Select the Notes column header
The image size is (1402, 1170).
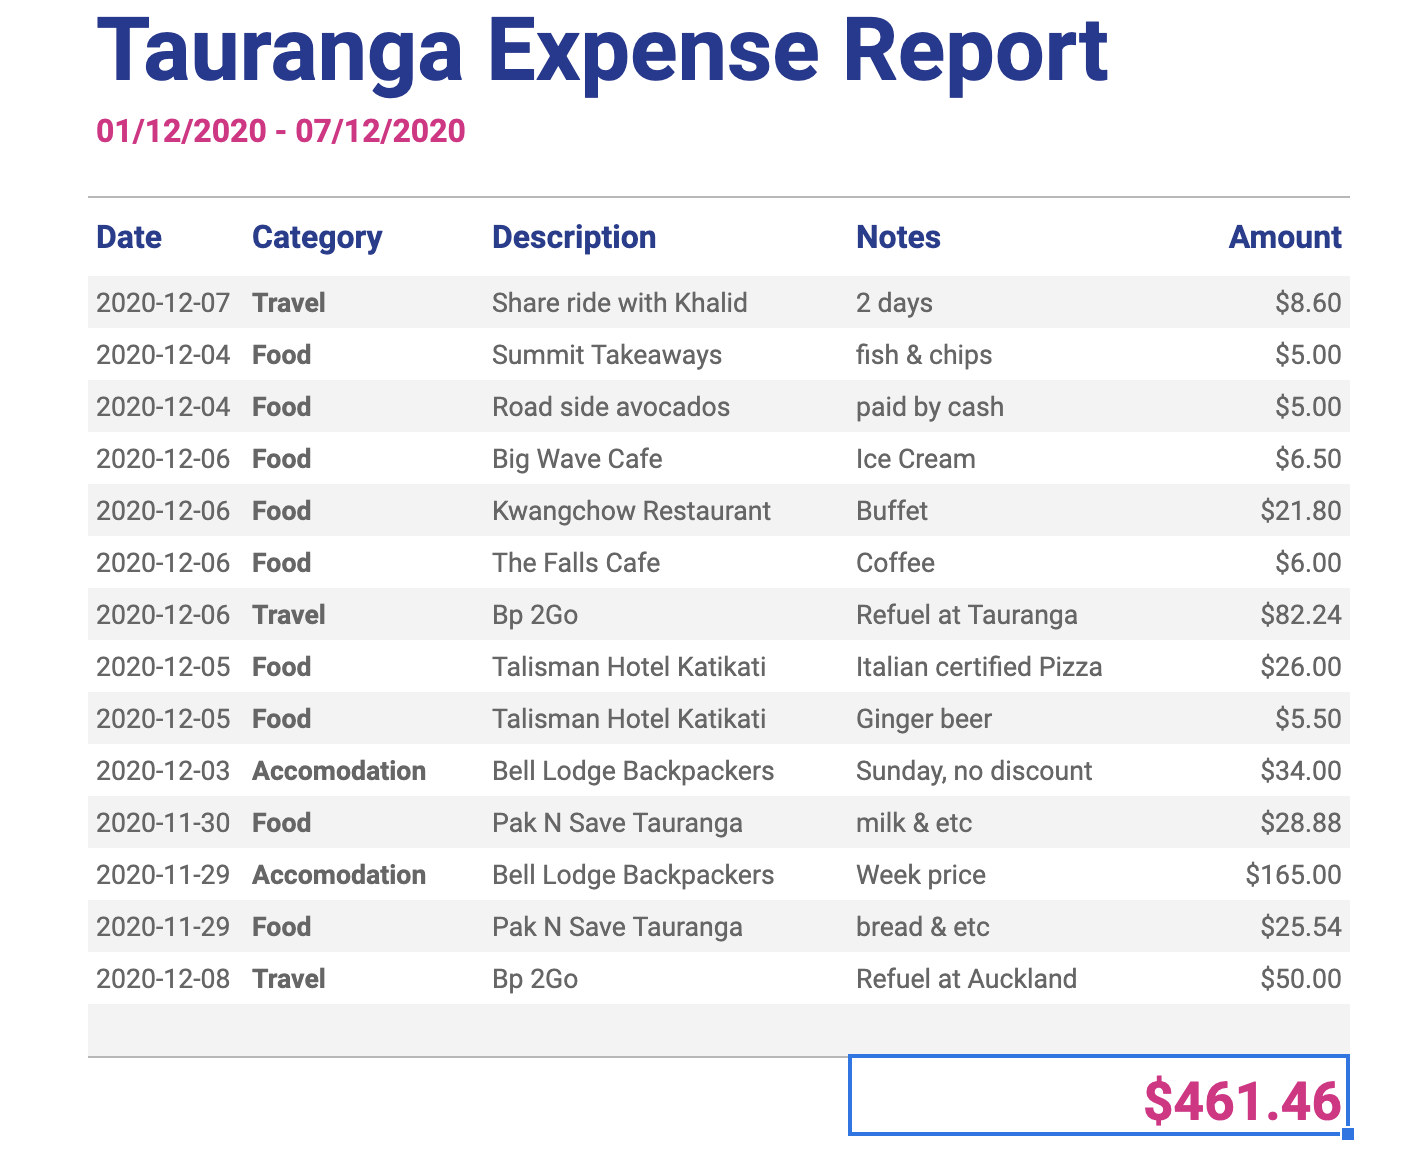coord(898,237)
